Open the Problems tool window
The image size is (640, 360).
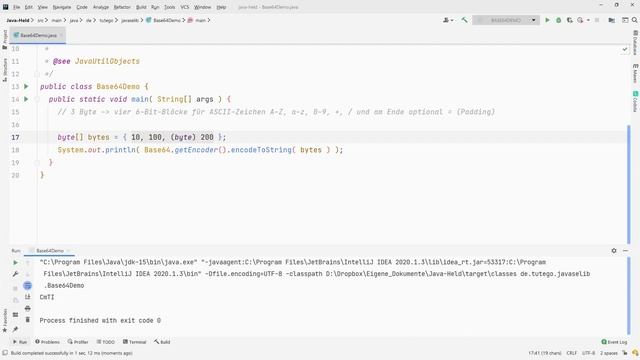(47, 342)
